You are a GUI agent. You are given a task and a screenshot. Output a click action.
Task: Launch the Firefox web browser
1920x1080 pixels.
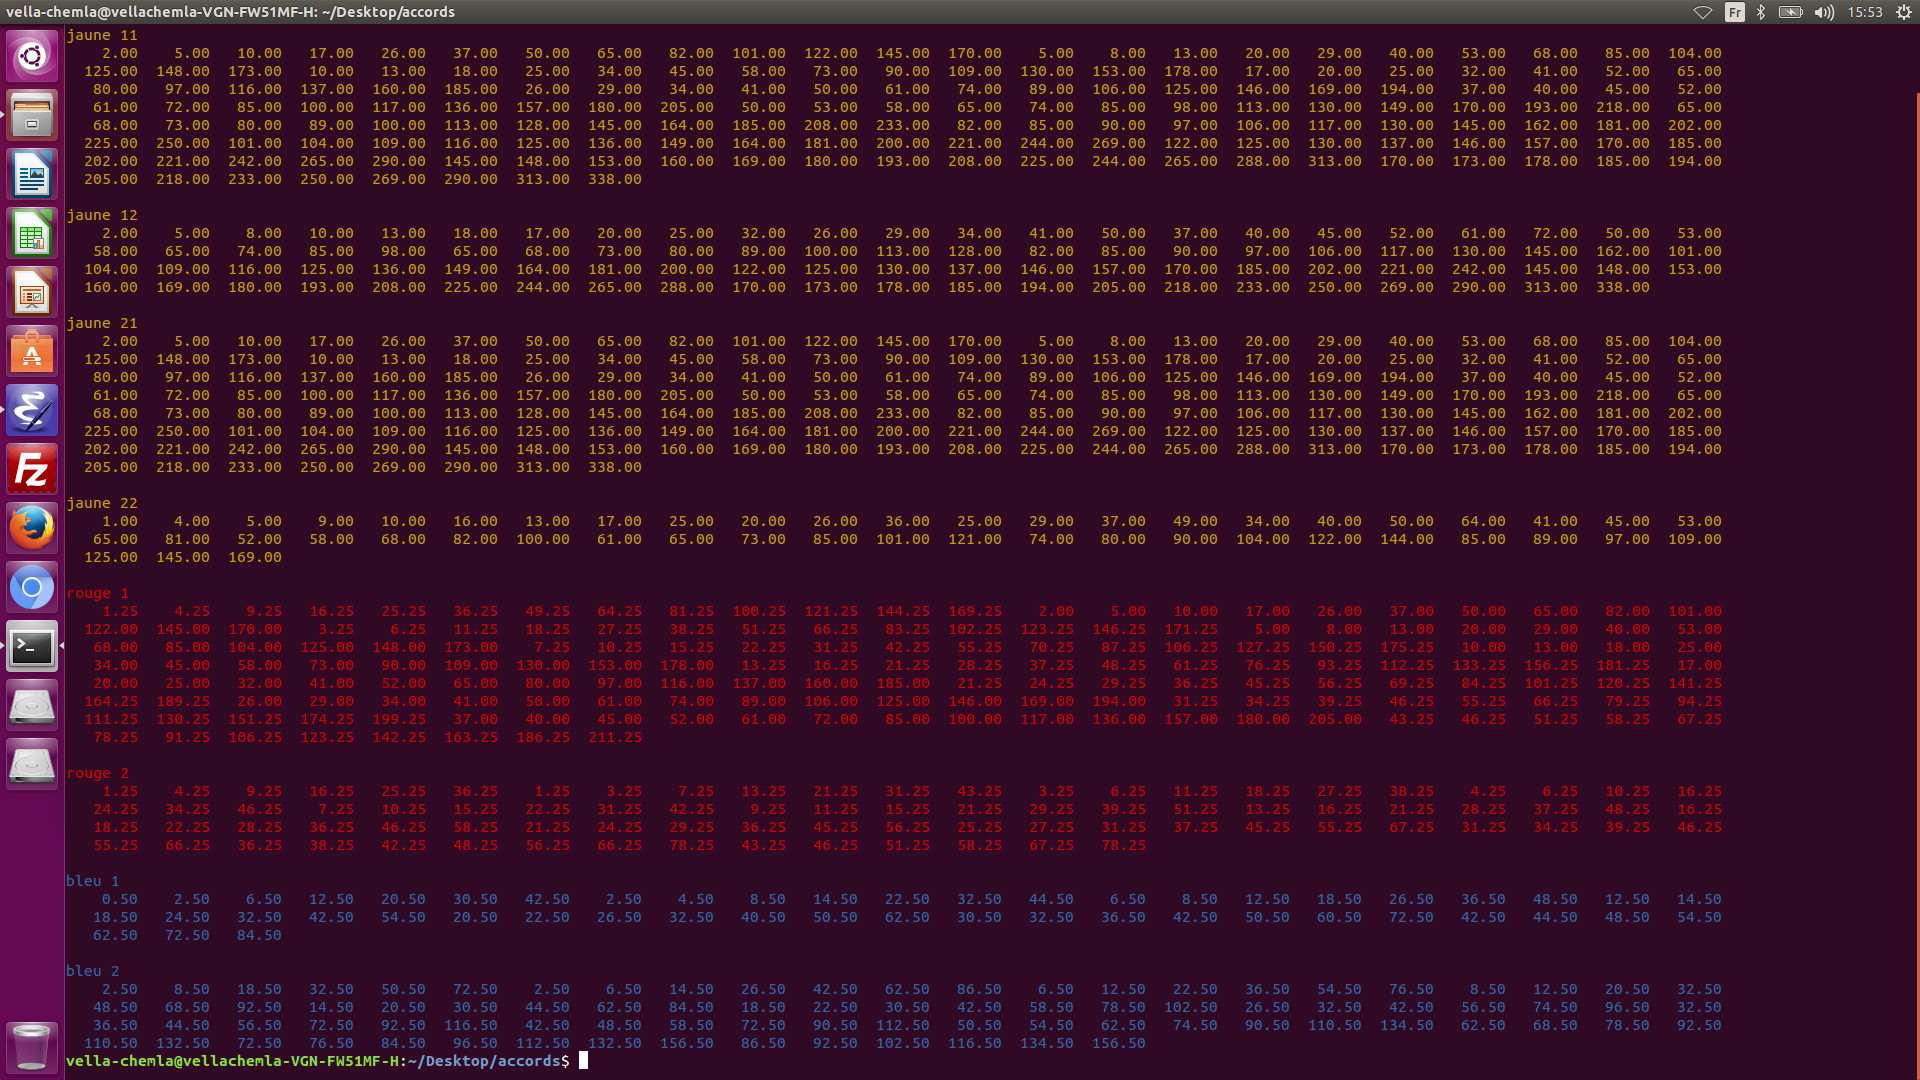click(32, 529)
